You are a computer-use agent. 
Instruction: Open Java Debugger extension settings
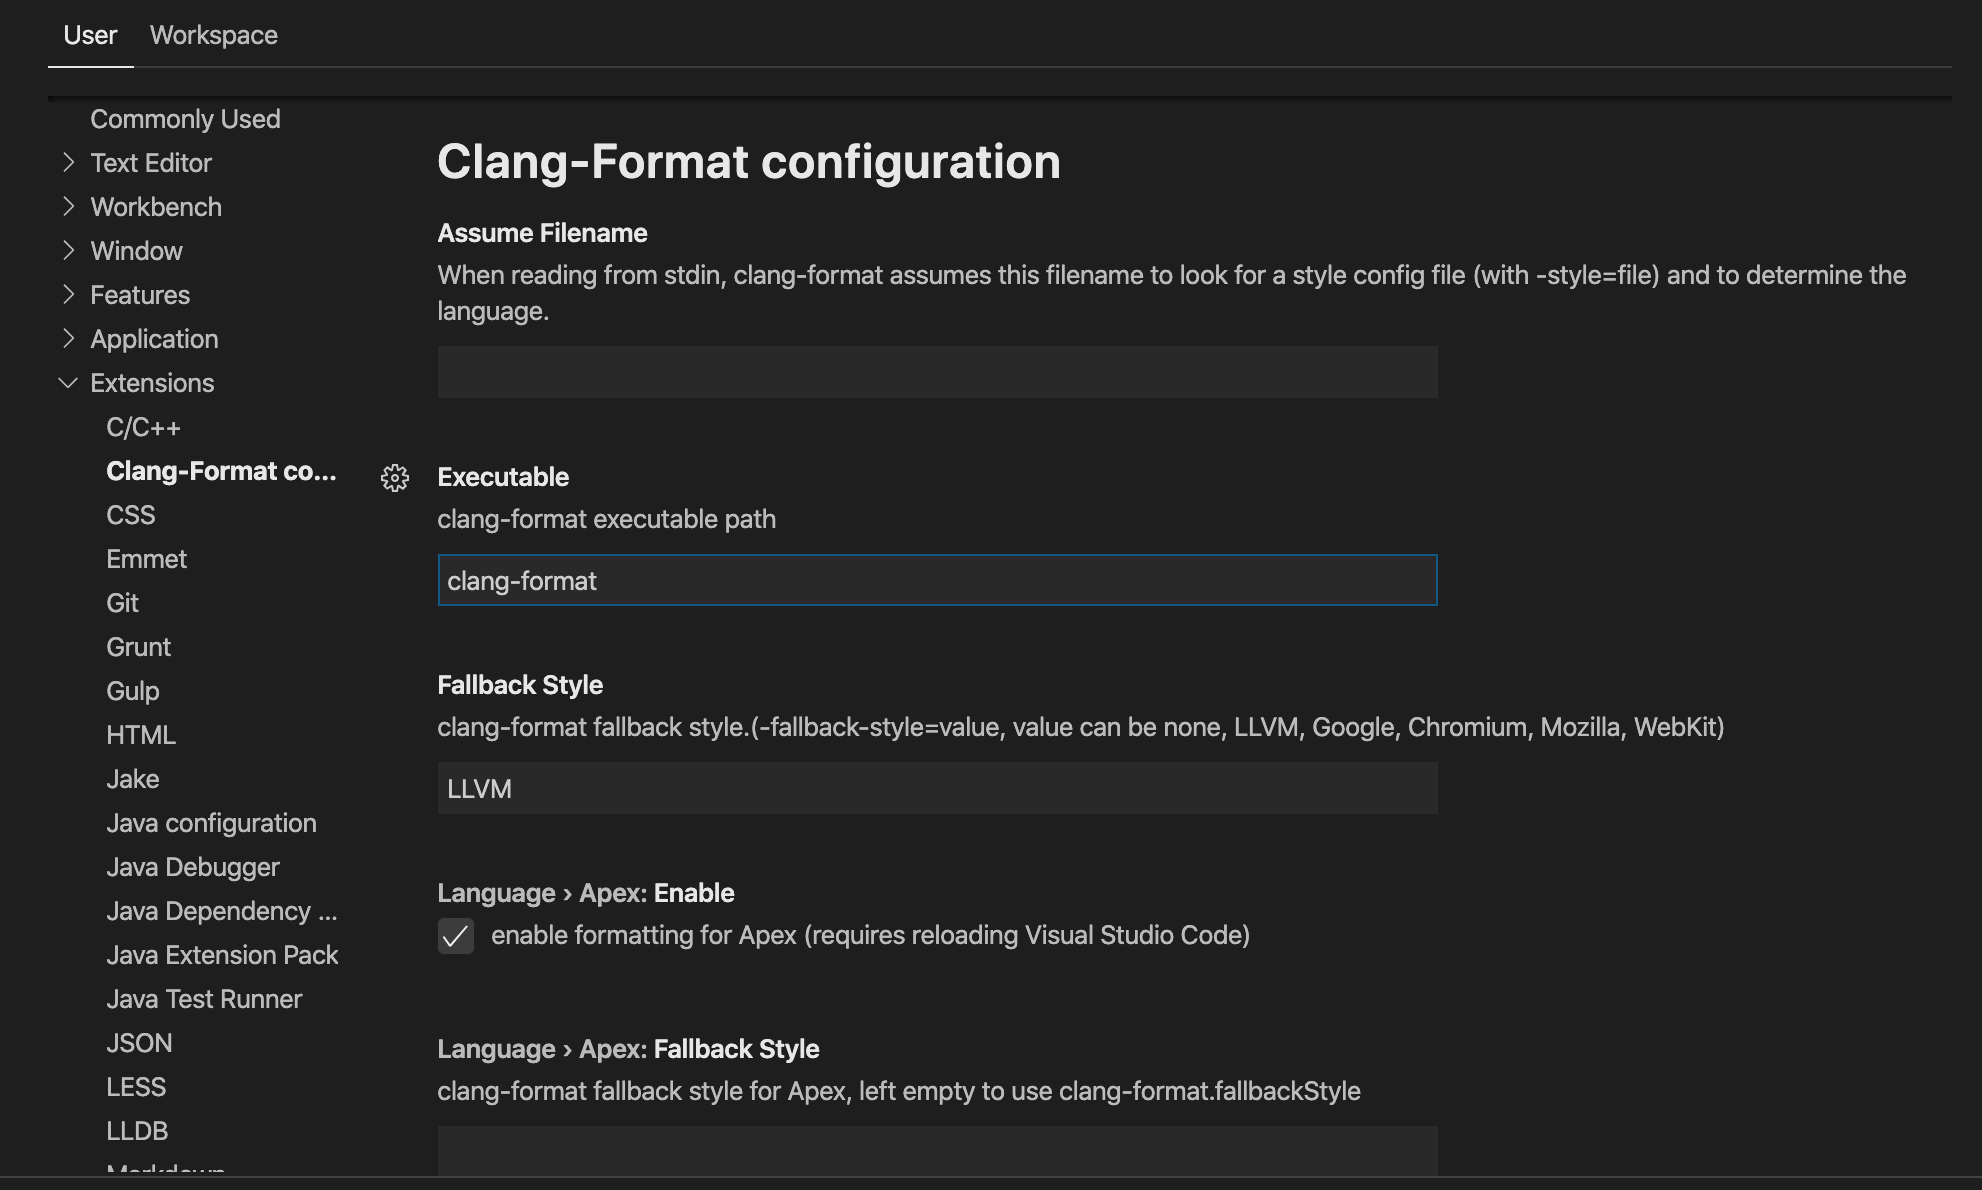coord(192,867)
